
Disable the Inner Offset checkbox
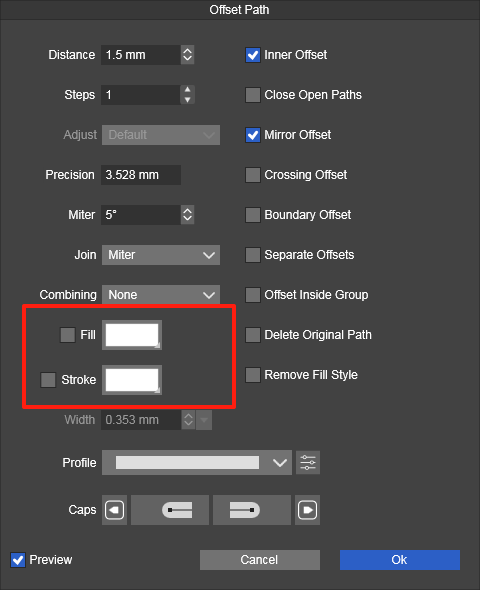click(x=253, y=55)
